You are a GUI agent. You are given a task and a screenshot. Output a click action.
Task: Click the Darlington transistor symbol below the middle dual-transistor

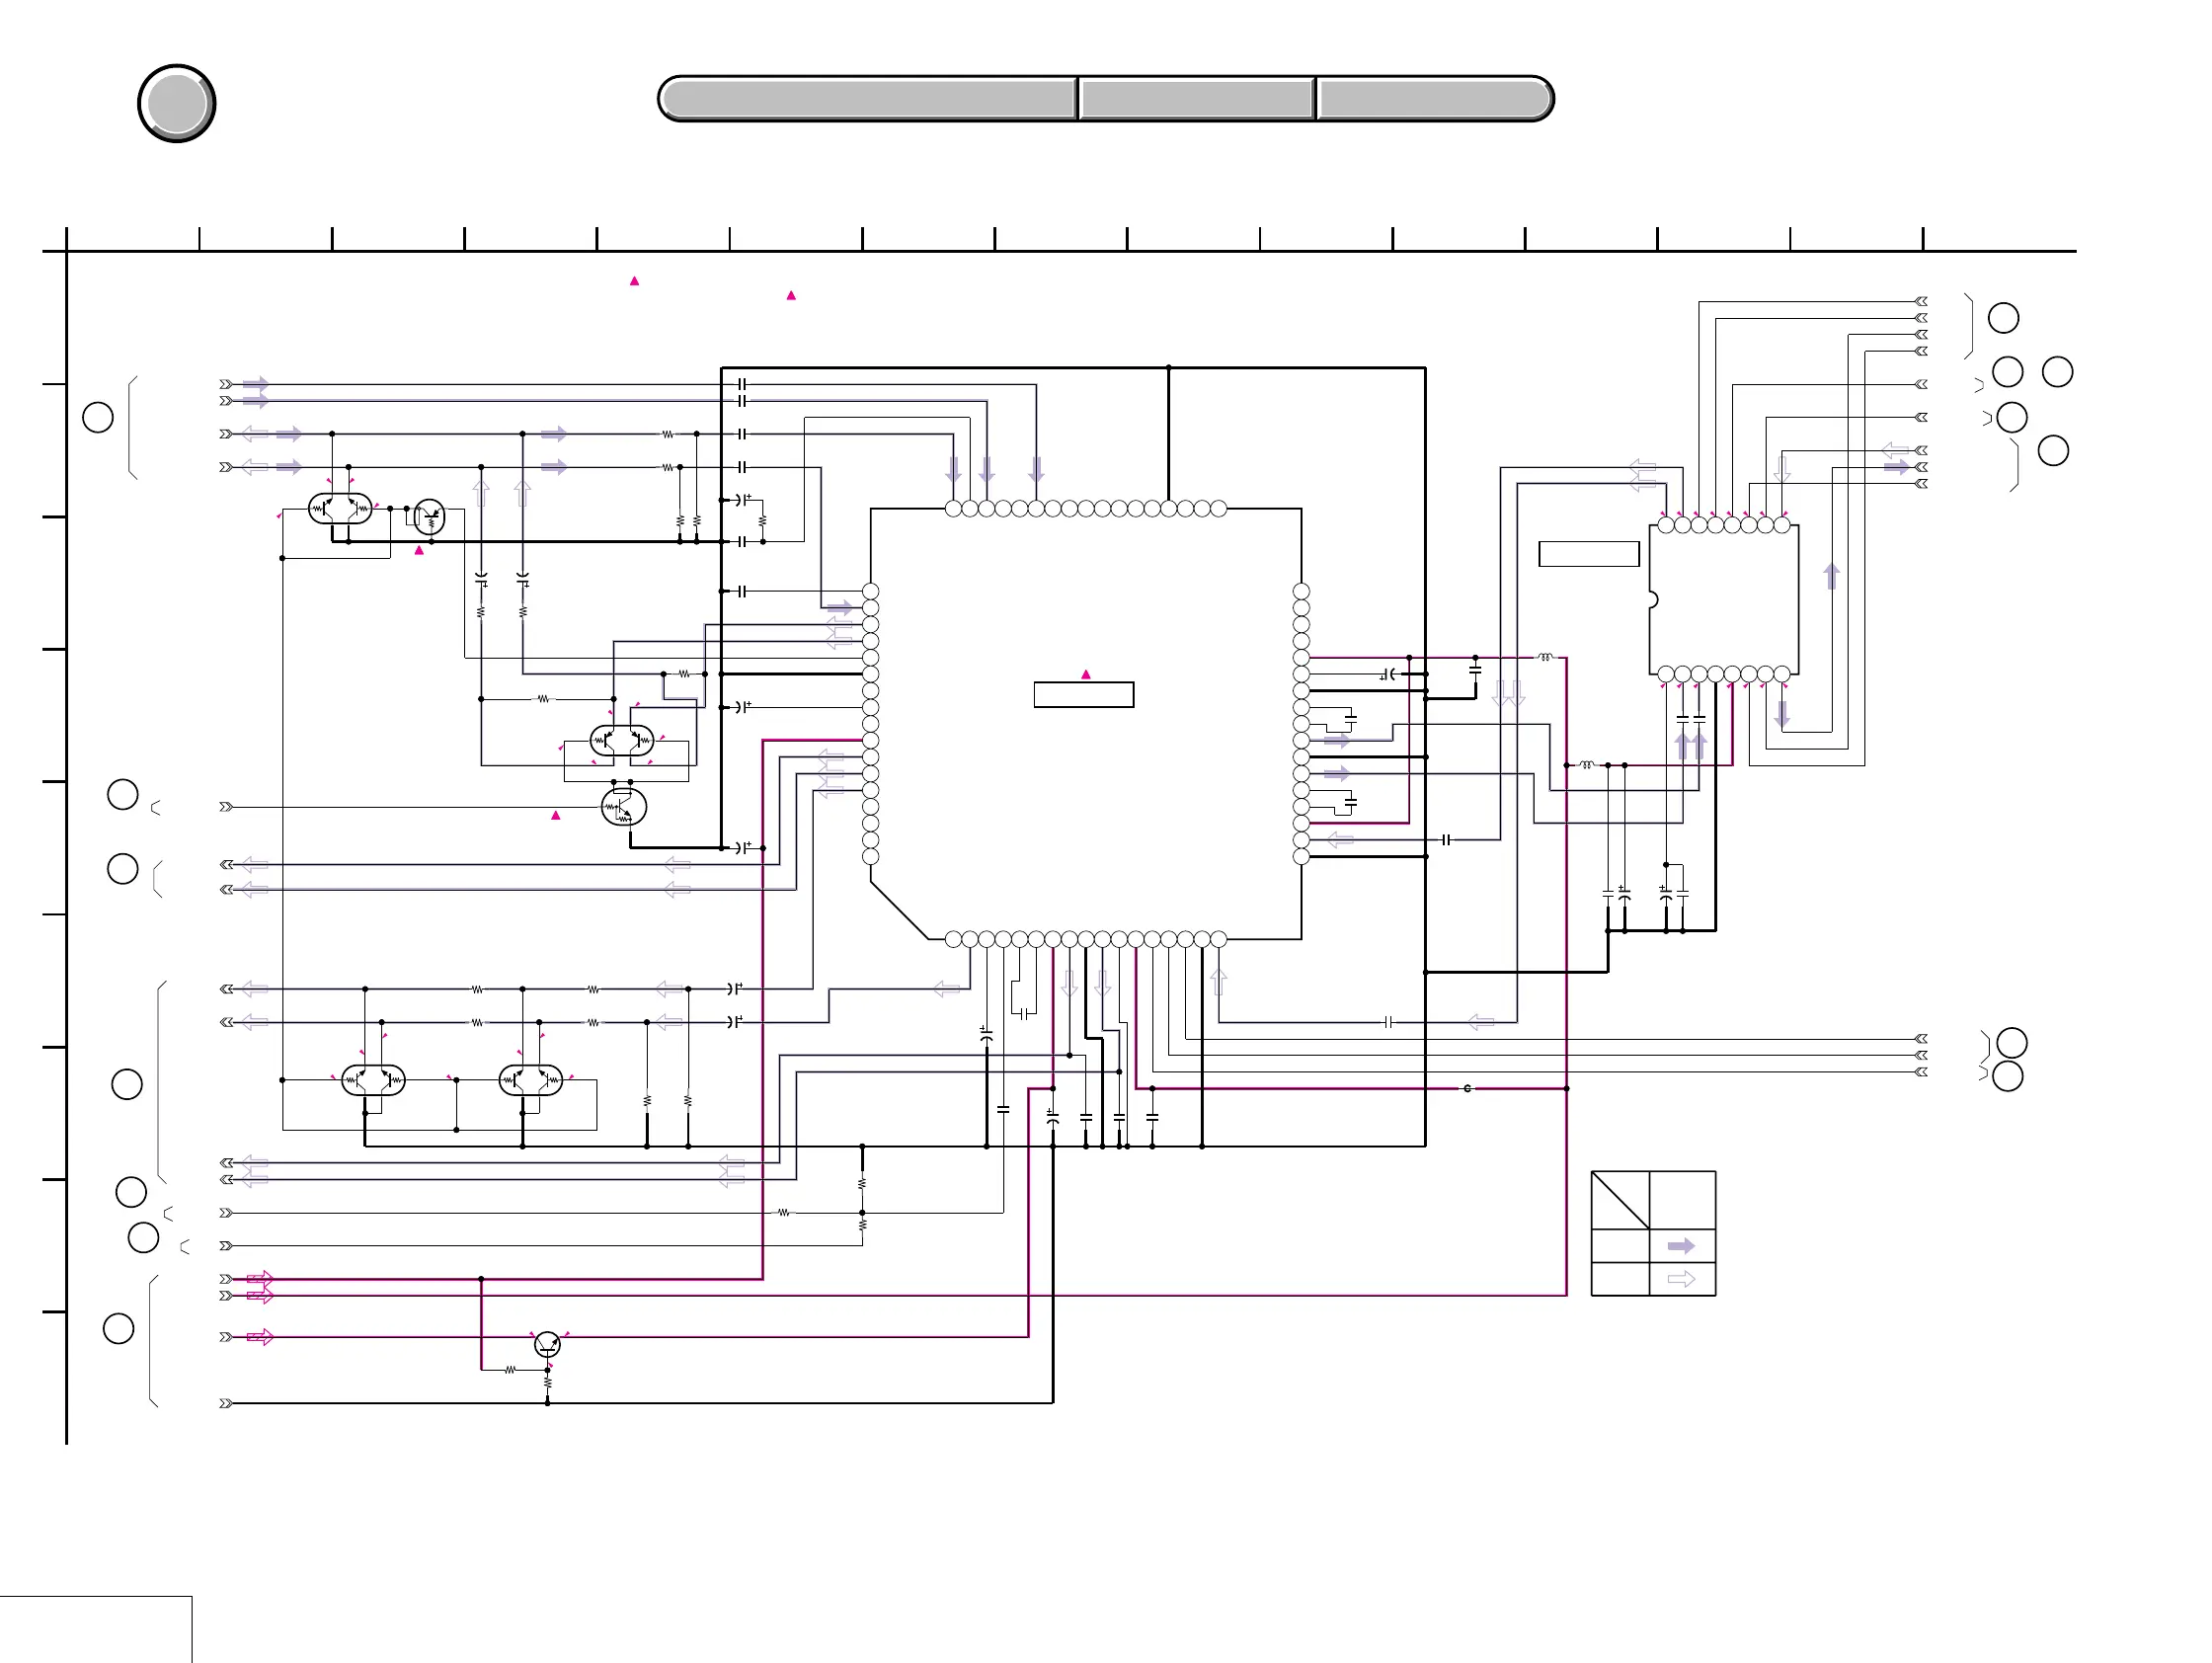tap(624, 807)
